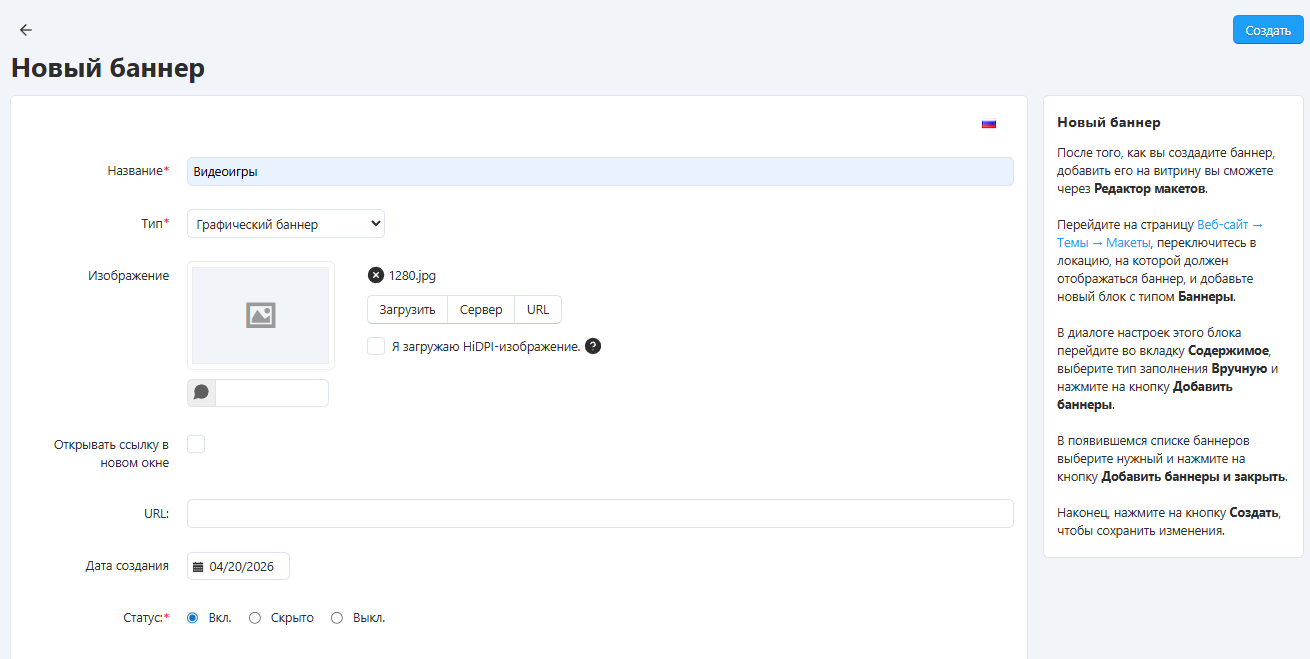Click the calendar icon in date field
Image resolution: width=1310 pixels, height=659 pixels.
click(198, 567)
